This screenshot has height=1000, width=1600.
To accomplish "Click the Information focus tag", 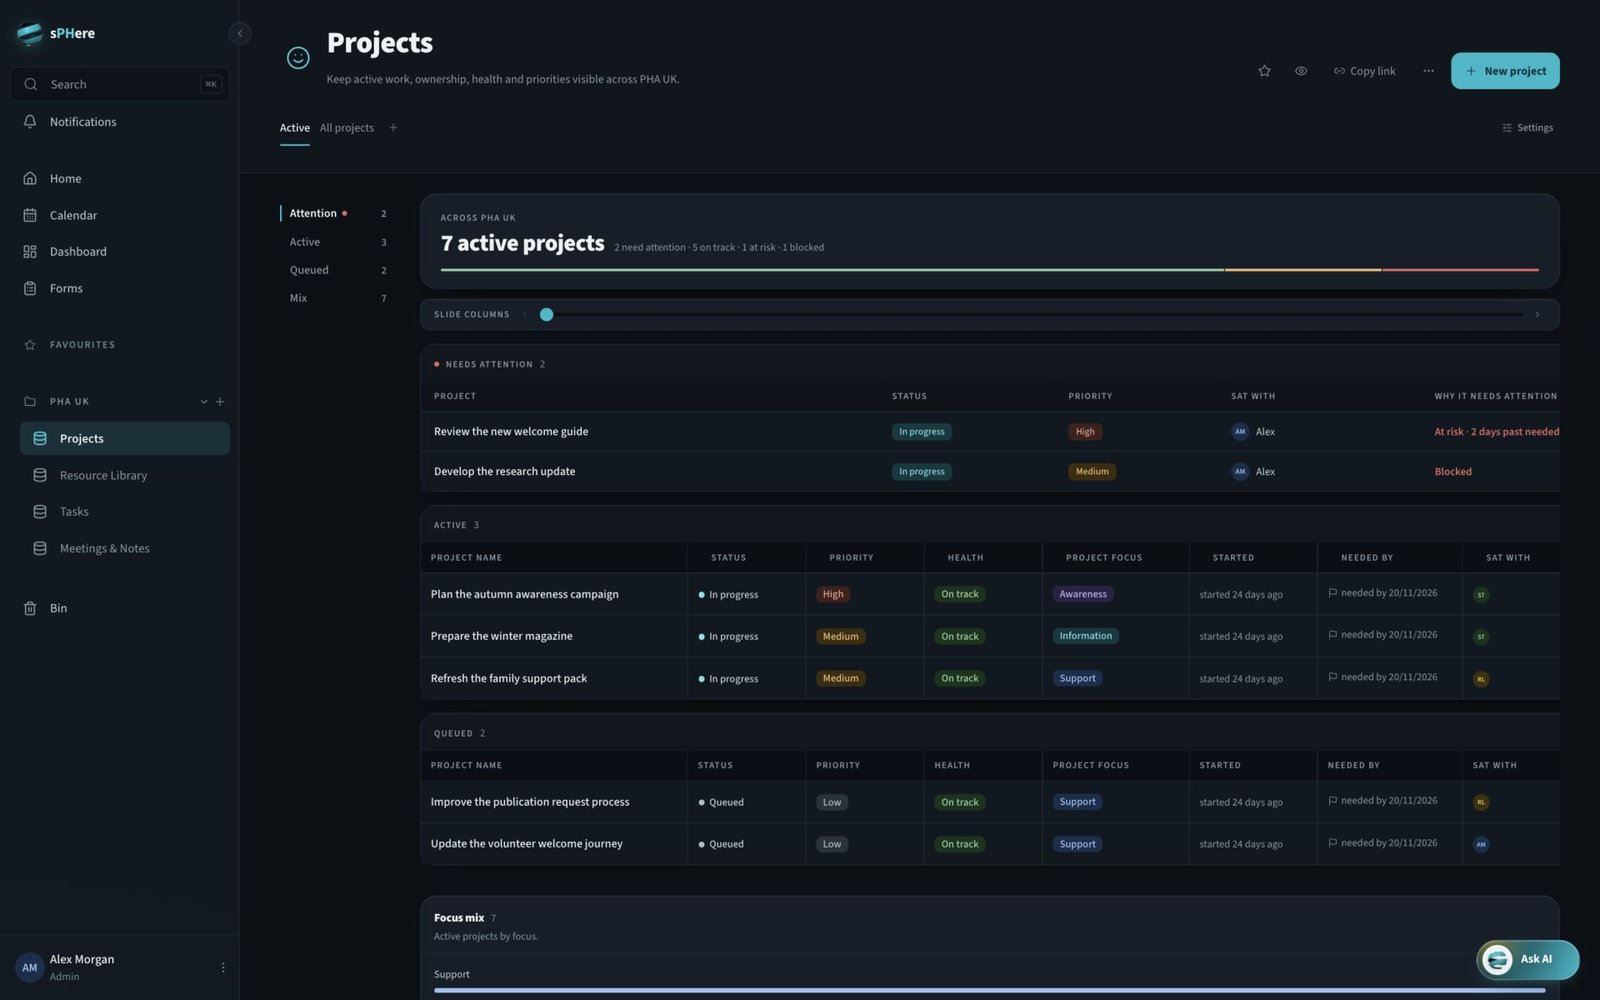I will coord(1085,636).
